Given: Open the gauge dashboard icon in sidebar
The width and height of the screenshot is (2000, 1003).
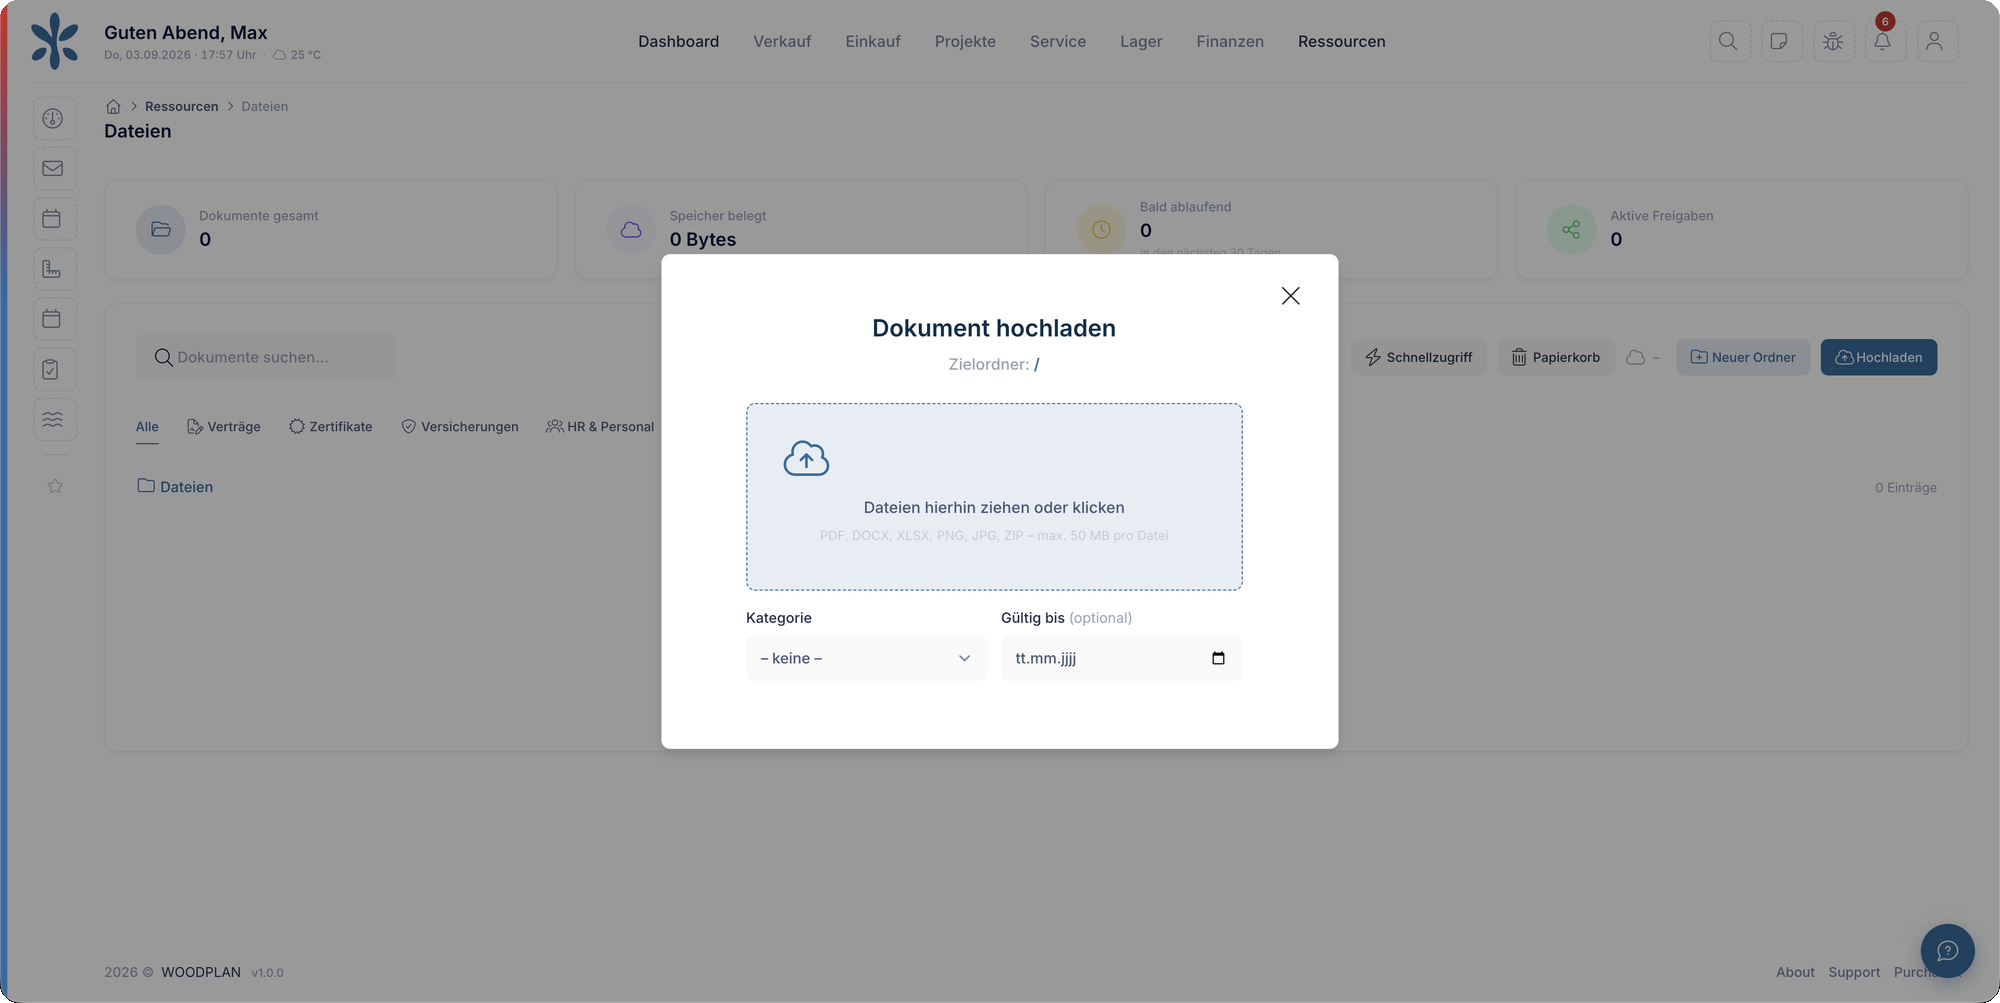Looking at the screenshot, I should pos(54,119).
